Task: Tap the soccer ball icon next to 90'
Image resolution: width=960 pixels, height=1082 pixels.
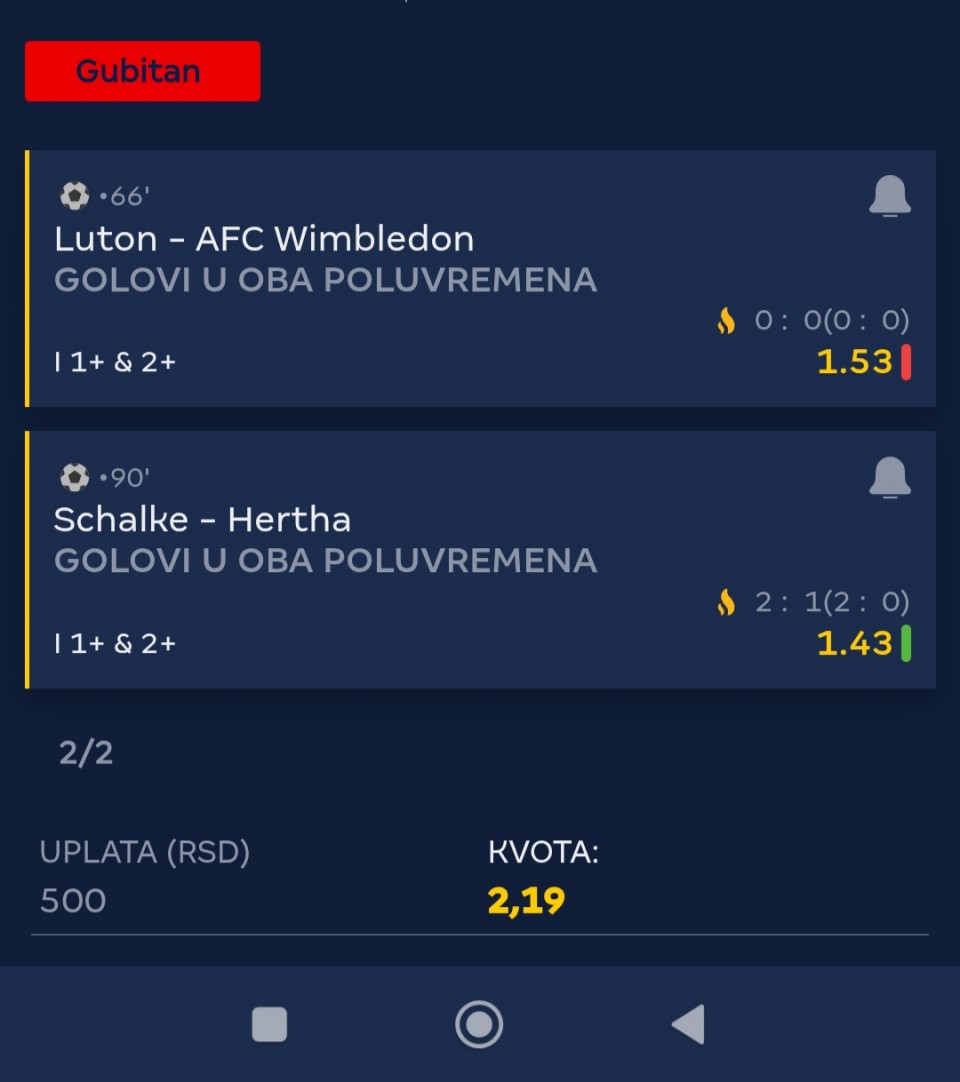Action: click(x=75, y=478)
